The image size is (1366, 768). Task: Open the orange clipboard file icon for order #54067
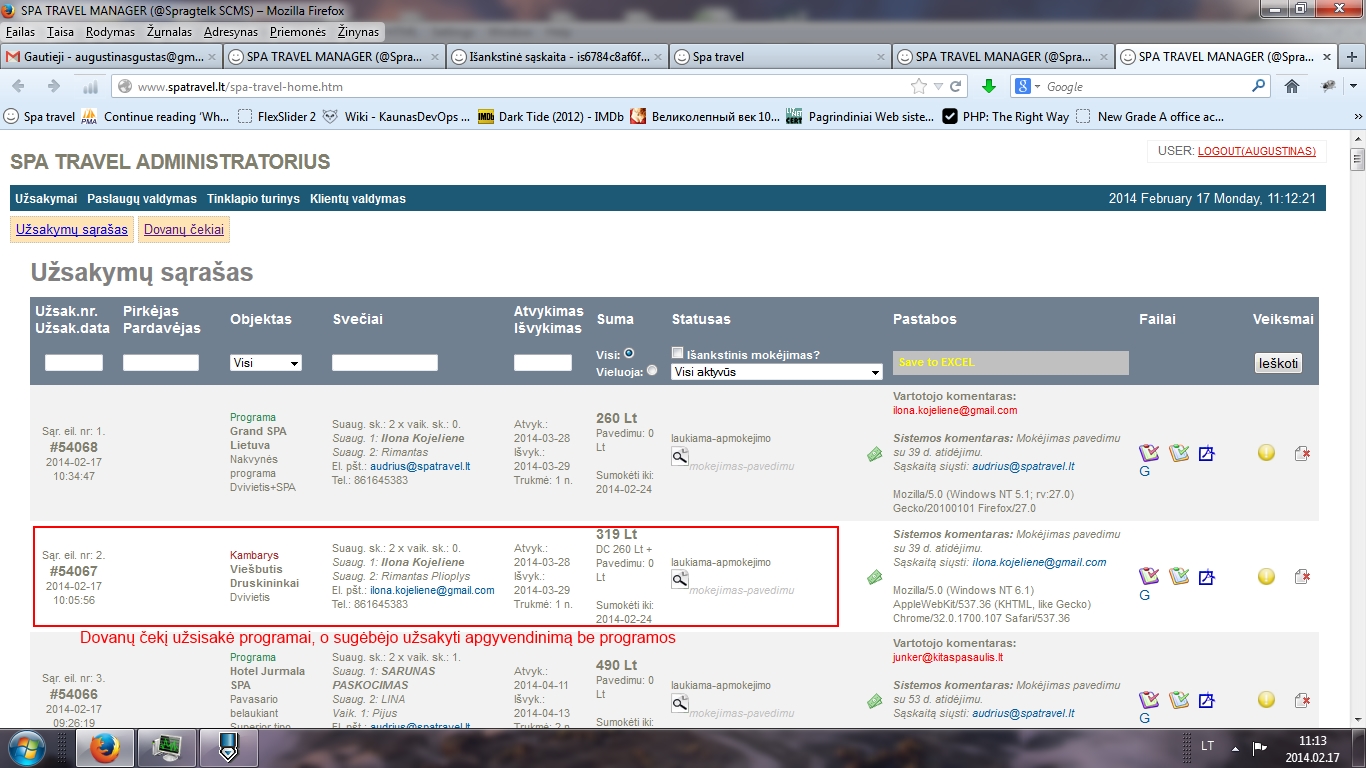(x=1179, y=576)
